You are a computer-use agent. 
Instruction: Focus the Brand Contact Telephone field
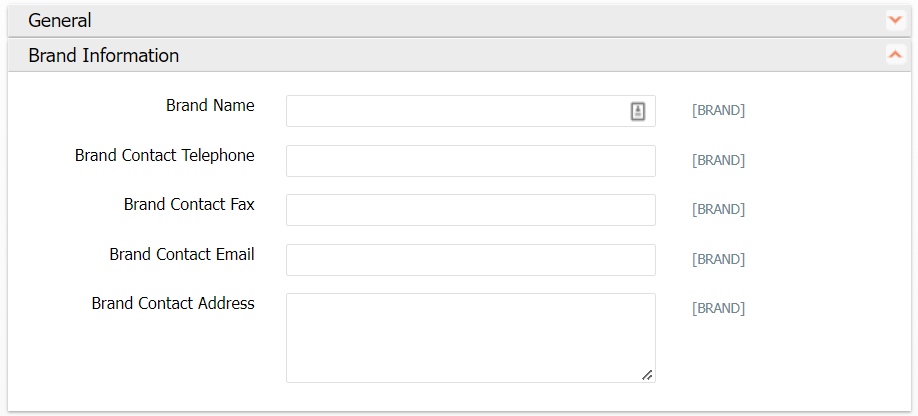tap(470, 160)
